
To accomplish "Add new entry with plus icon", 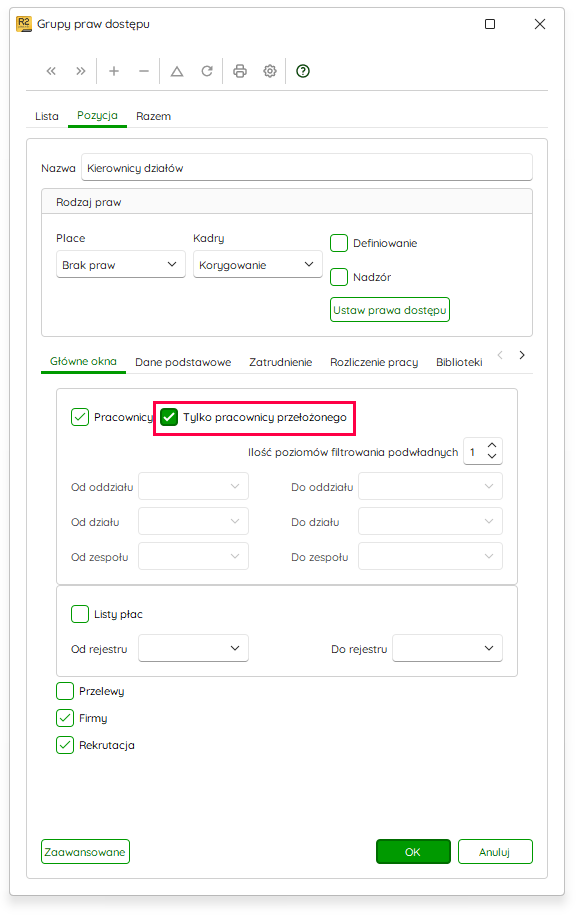I will click(x=114, y=71).
